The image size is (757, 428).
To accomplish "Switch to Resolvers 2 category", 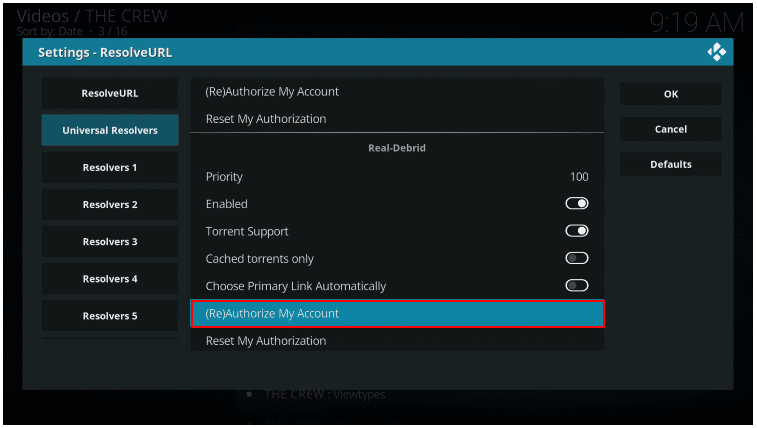I will point(110,205).
